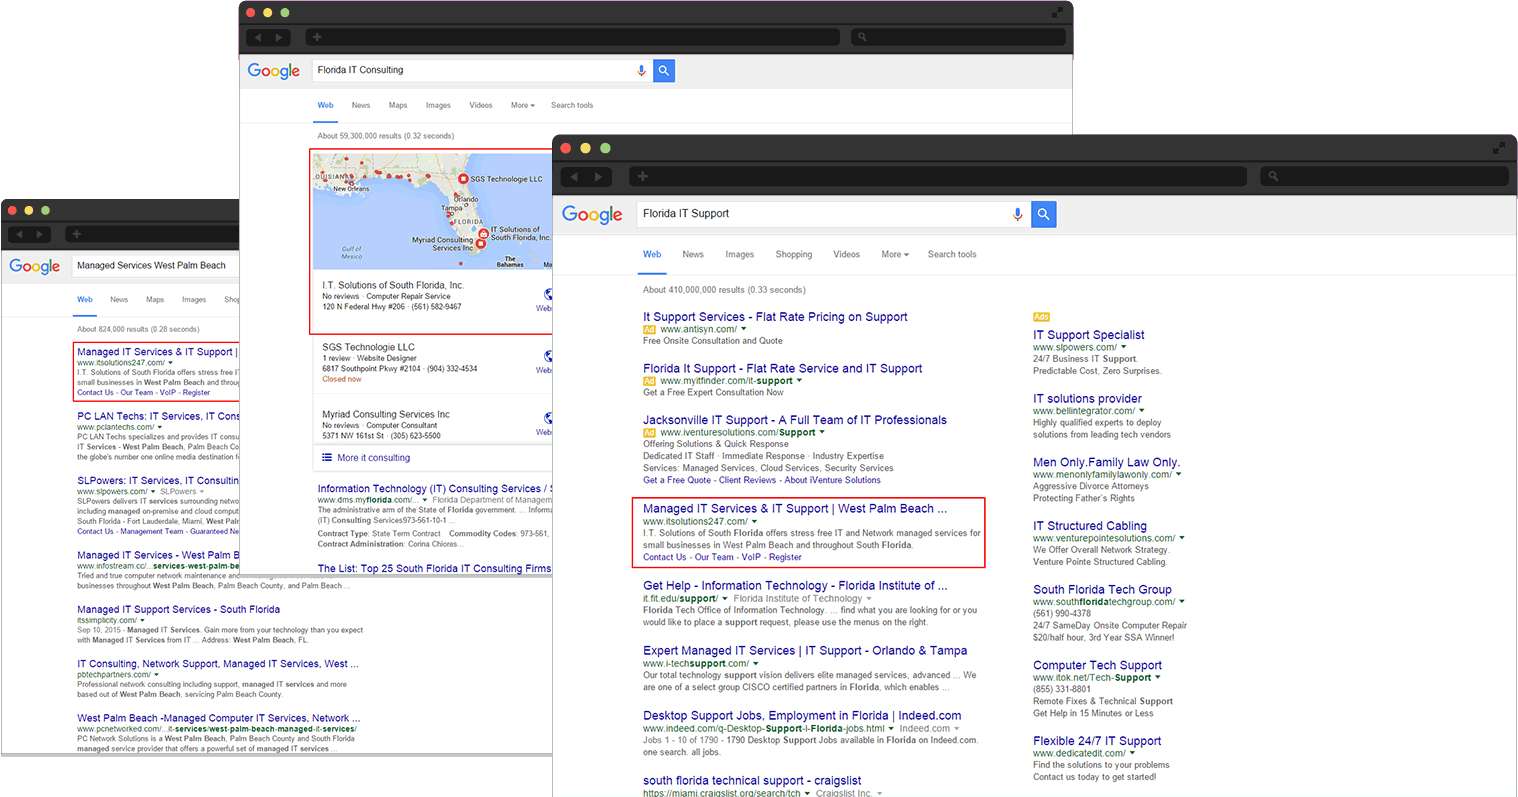Open south florida technical support - craigslist result
The width and height of the screenshot is (1518, 797).
click(x=752, y=780)
